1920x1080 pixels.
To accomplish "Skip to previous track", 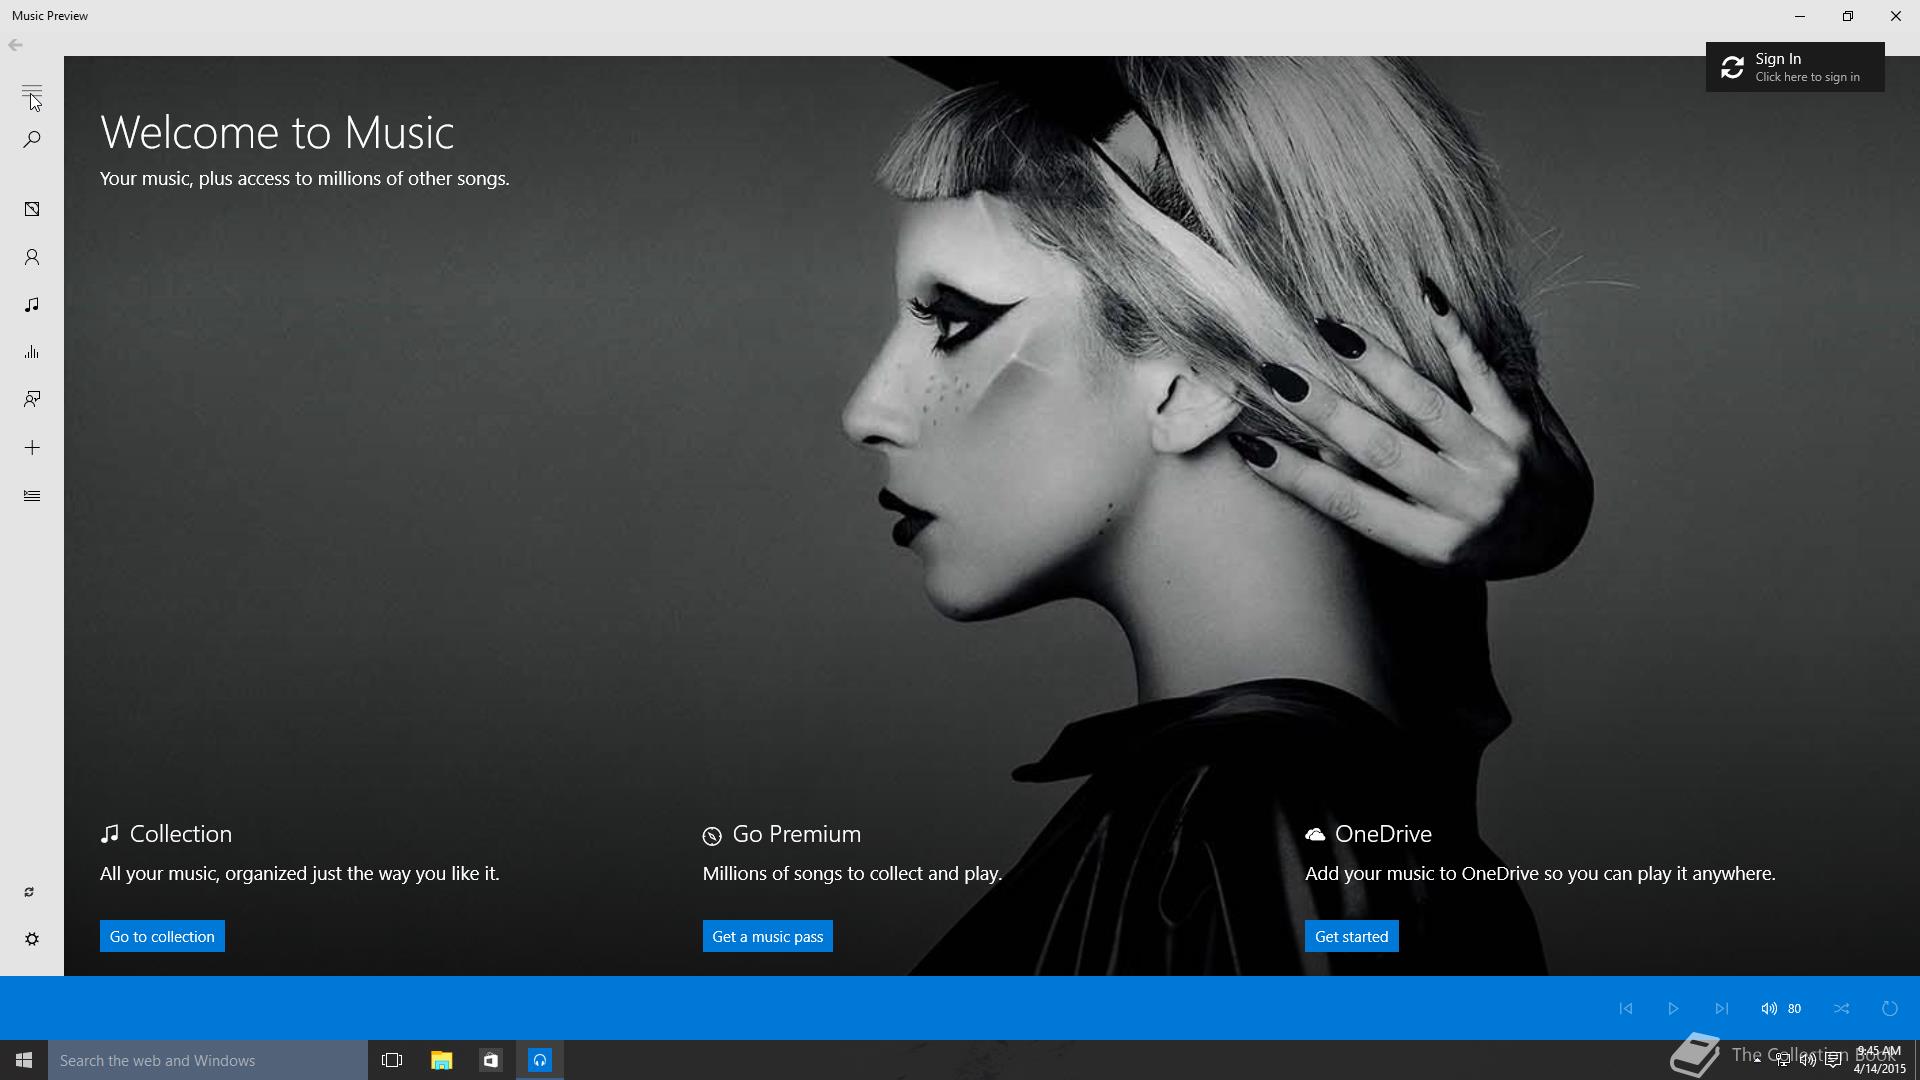I will (x=1626, y=1008).
